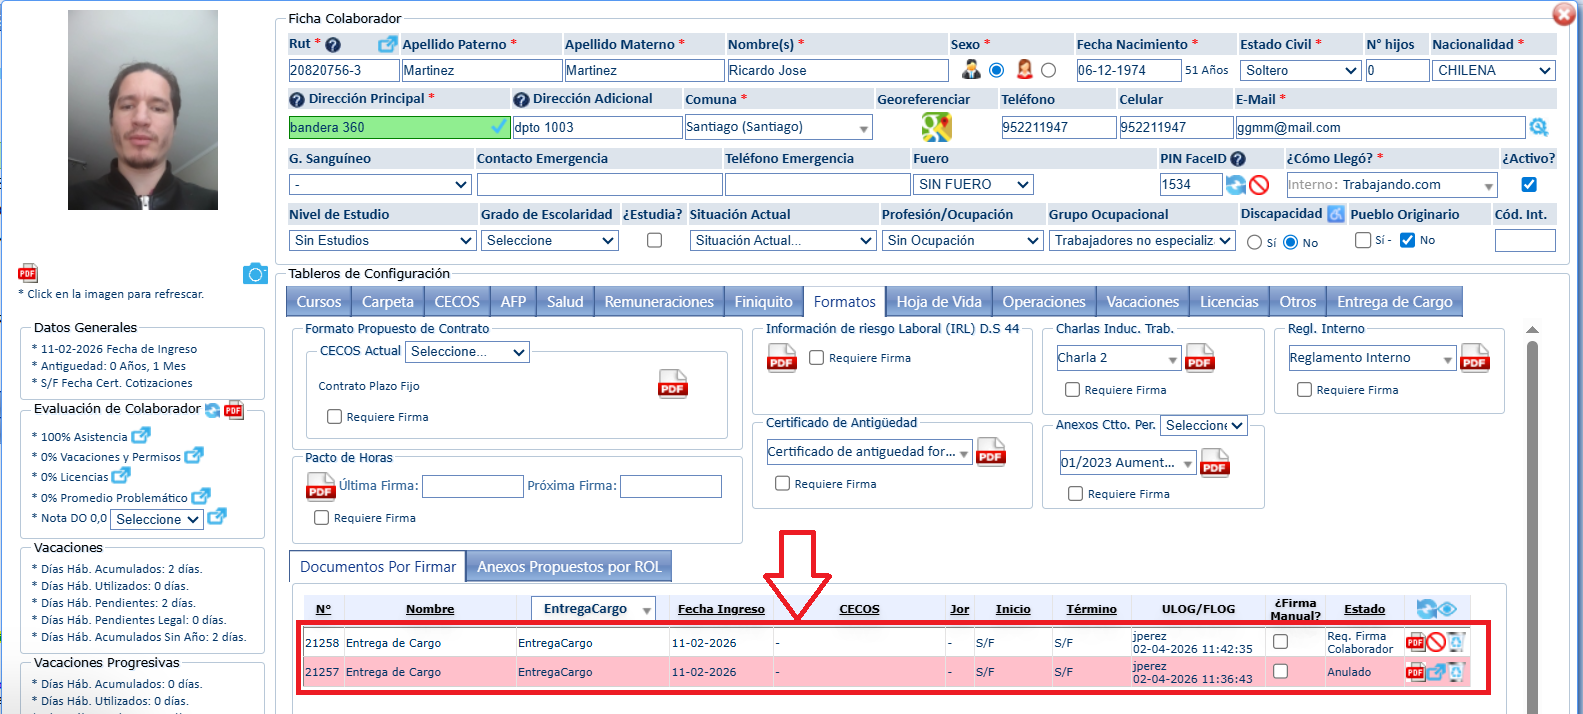Screen dimensions: 1583x714
Task: Open the Anexos Propuestos por ROL tab
Action: [x=569, y=567]
